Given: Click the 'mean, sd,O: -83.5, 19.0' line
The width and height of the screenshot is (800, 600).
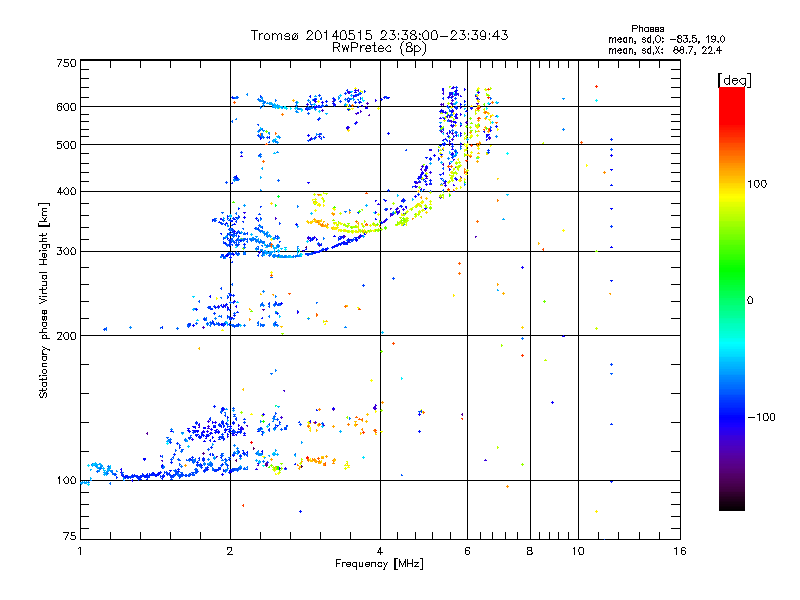Looking at the screenshot, I should 666,39.
